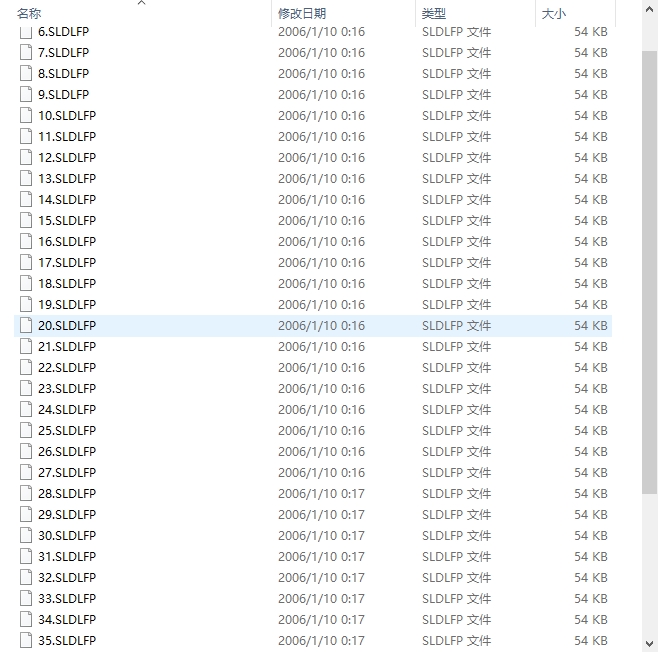
Task: Click the type cell of 17.SLDLFP
Action: tap(456, 262)
